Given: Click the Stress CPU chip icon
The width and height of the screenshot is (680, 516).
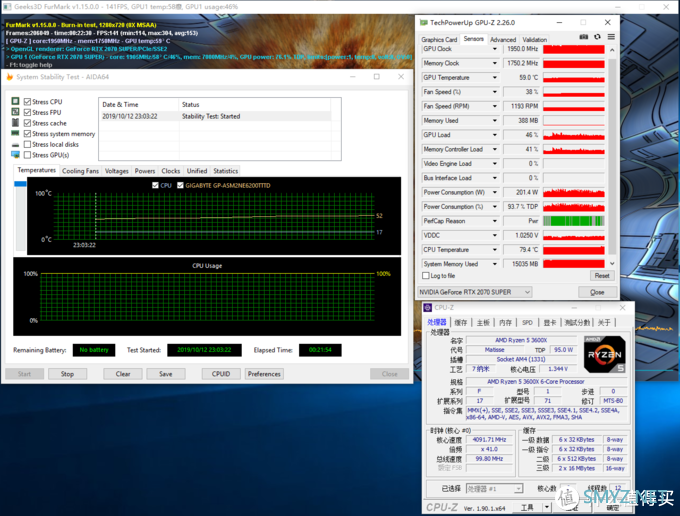Looking at the screenshot, I should 15,101.
